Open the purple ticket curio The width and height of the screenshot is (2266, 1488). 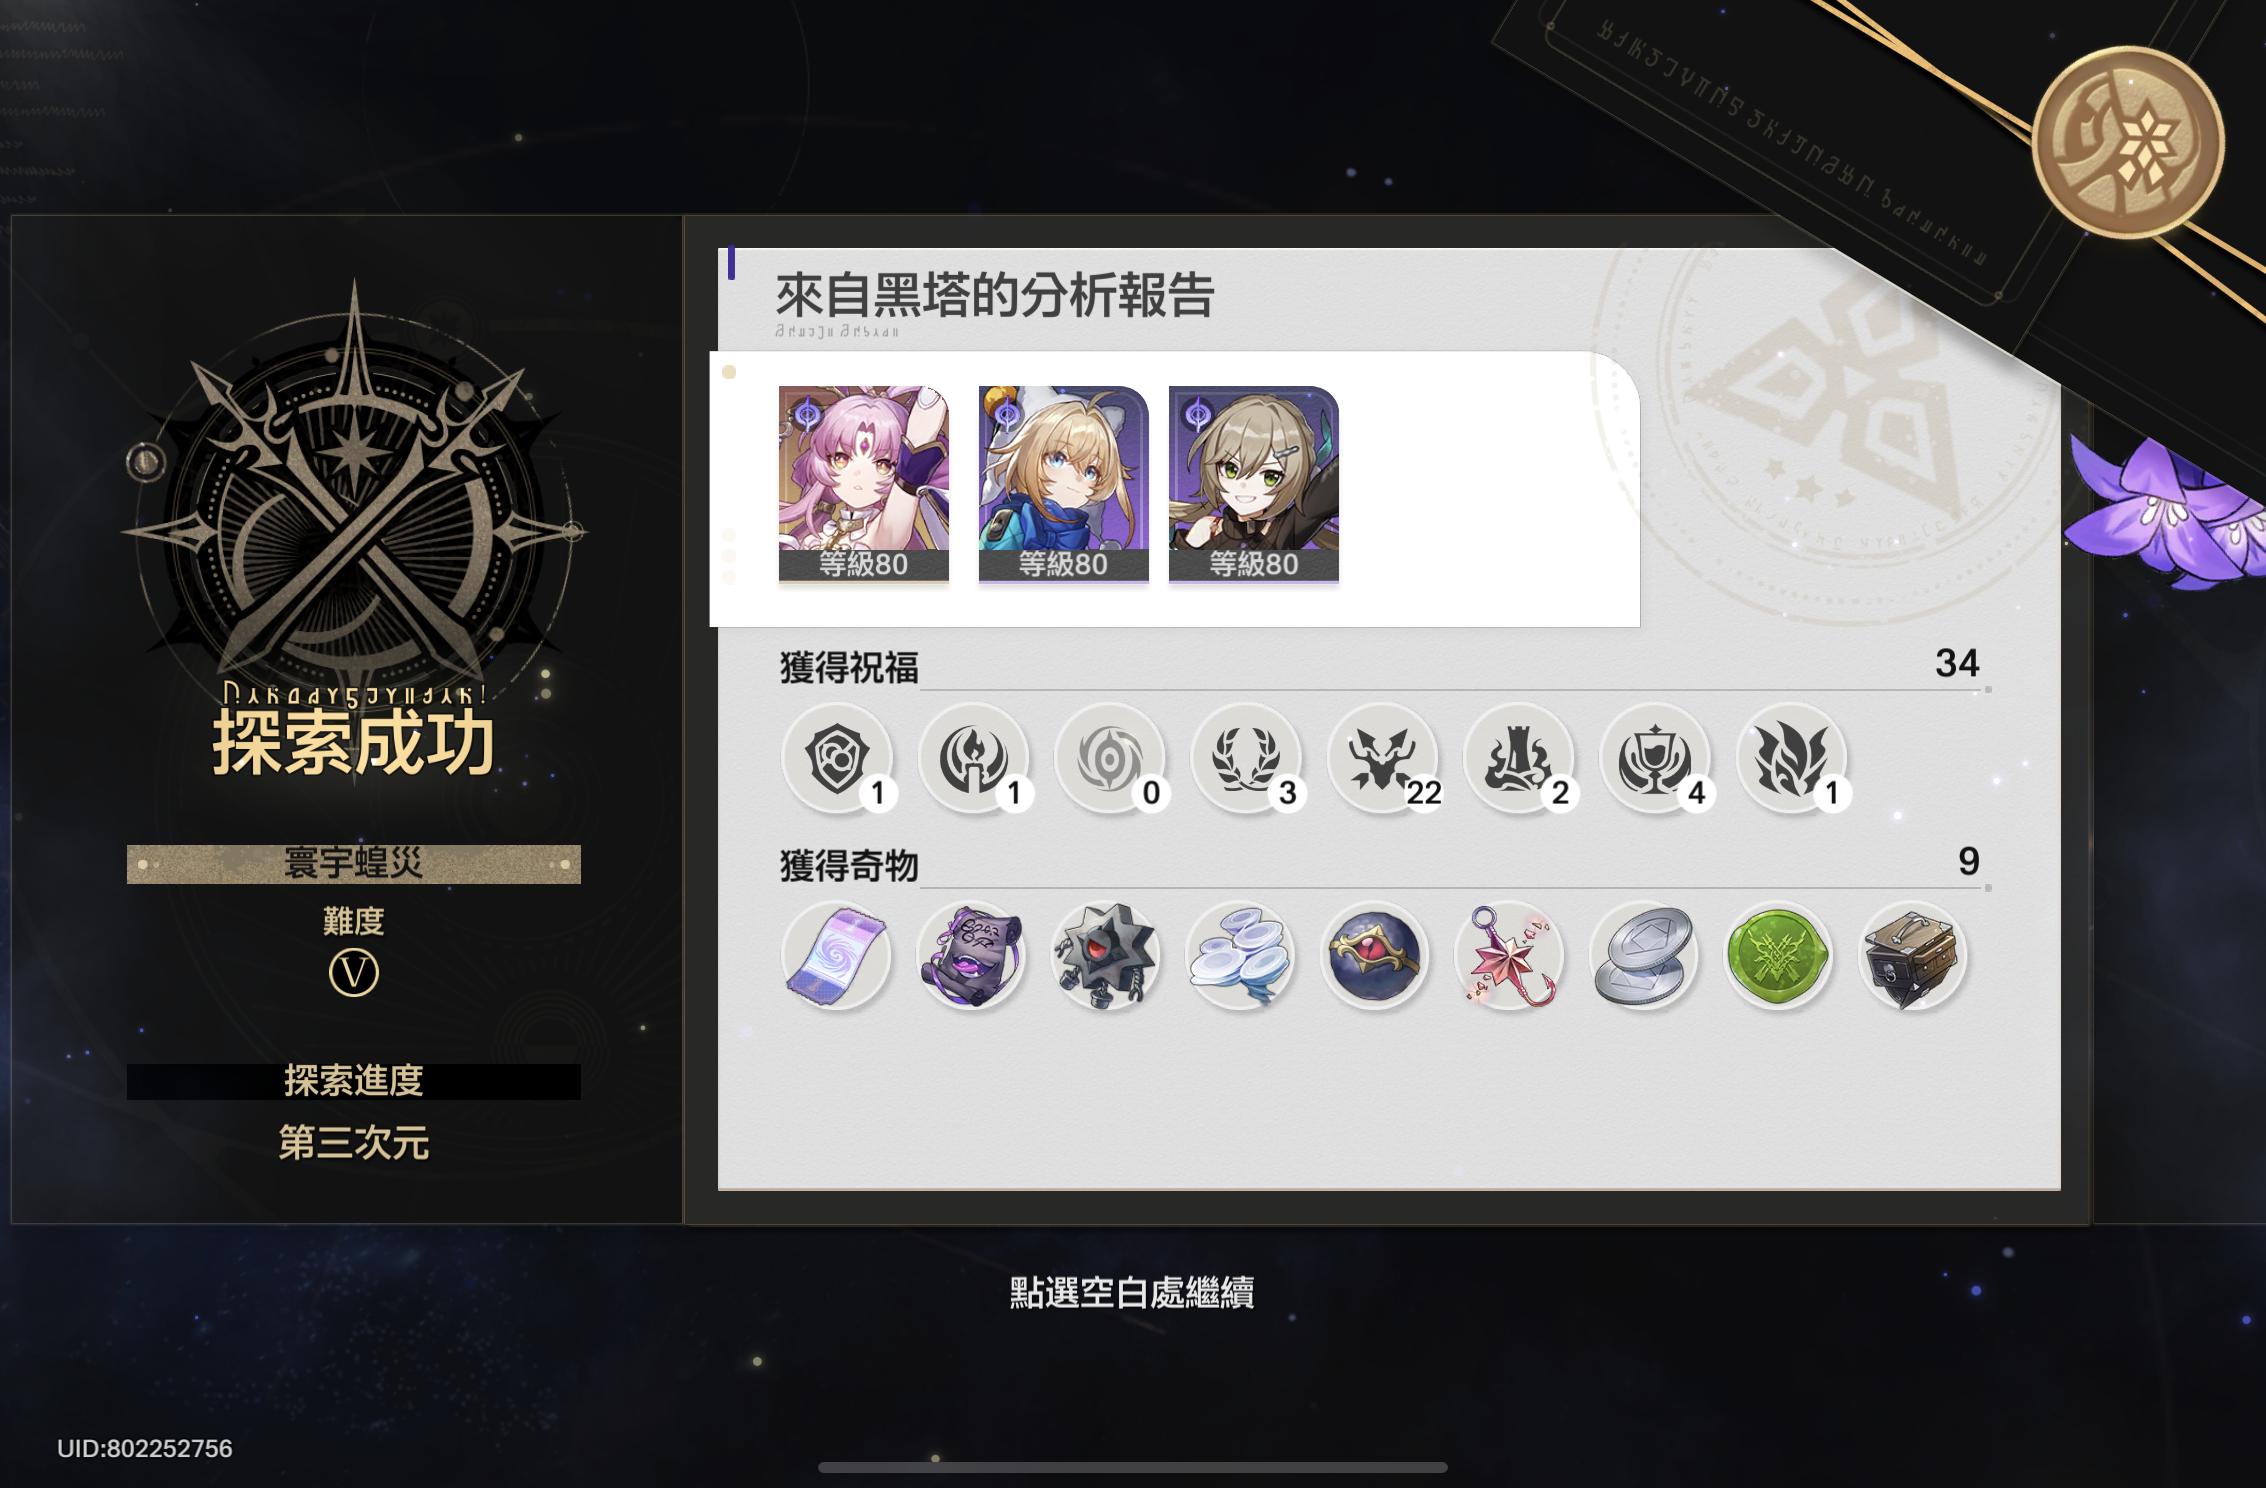pyautogui.click(x=836, y=956)
